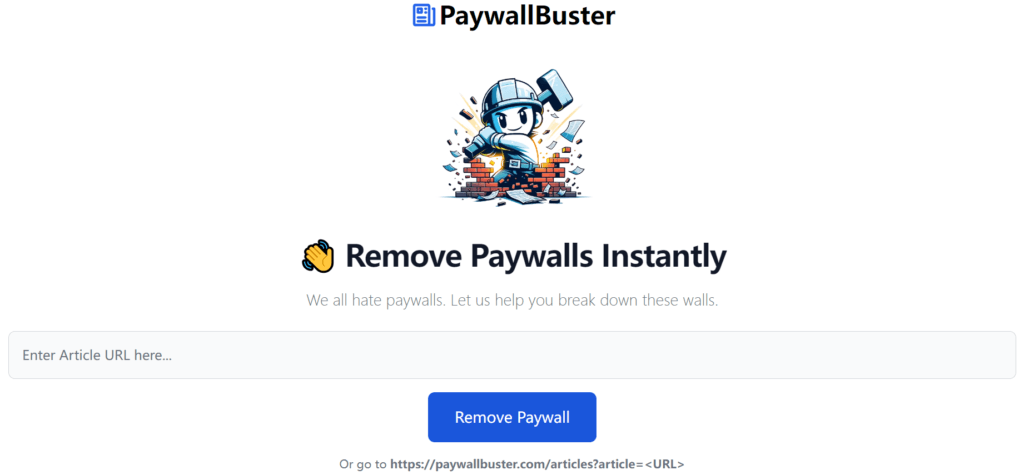
Task: Click the scattered papers below the brick wall
Action: point(521,197)
